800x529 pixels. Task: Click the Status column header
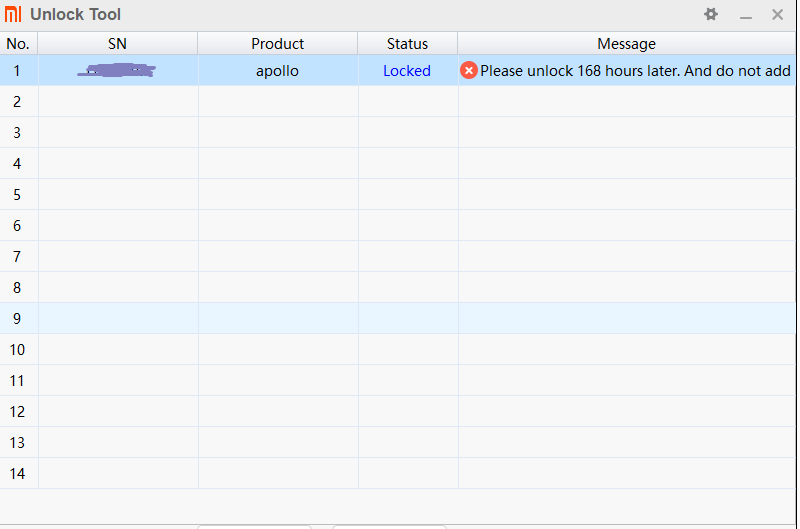tap(407, 44)
